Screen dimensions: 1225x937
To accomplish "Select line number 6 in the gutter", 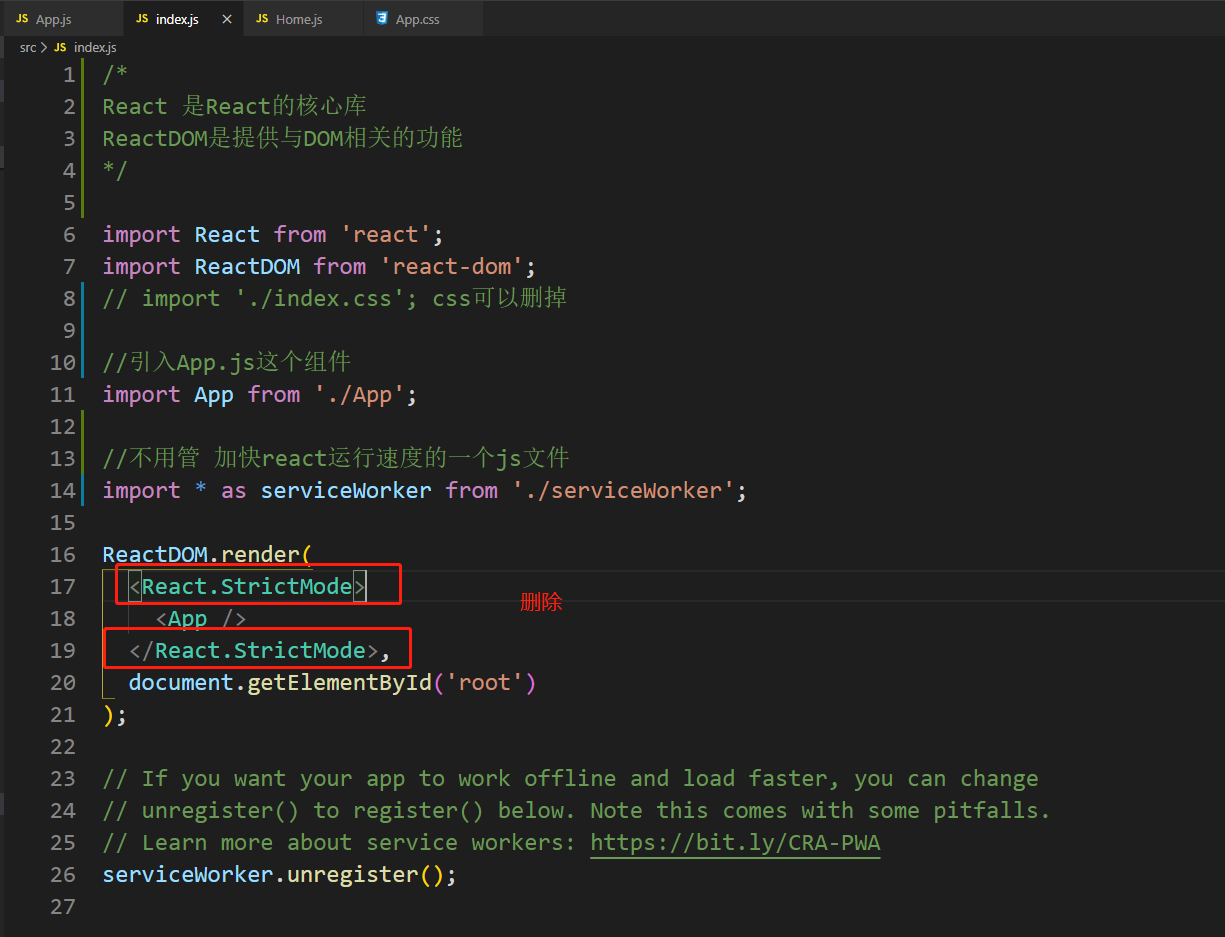I will pos(68,235).
